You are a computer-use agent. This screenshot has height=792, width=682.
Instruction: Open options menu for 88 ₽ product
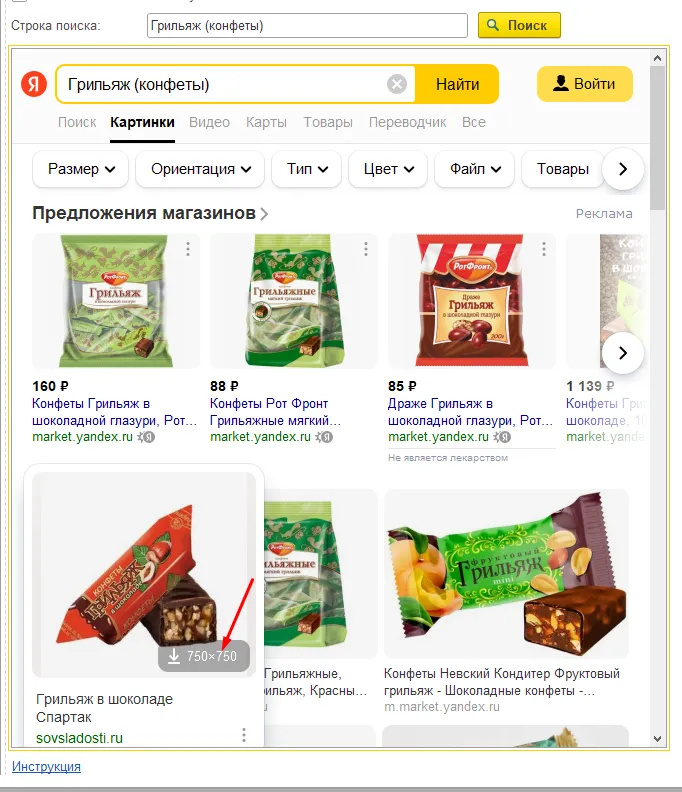coord(366,249)
